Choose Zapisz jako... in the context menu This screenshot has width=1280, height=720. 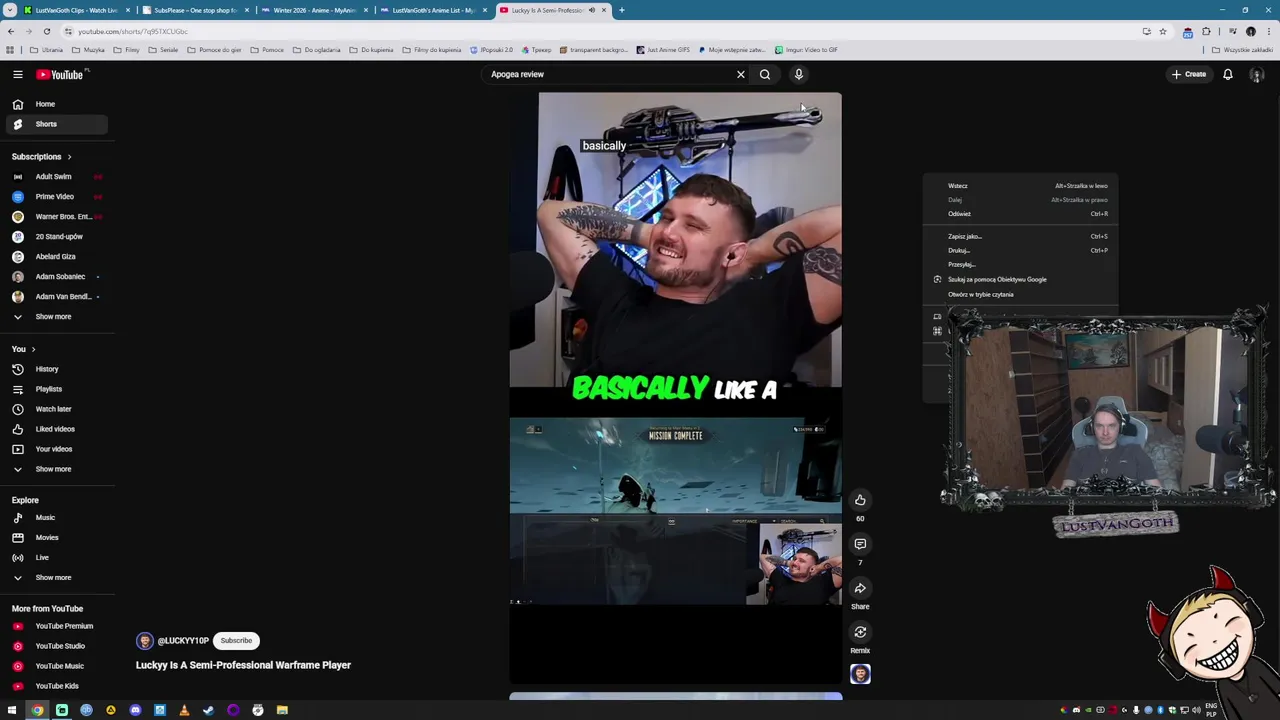click(1021, 237)
